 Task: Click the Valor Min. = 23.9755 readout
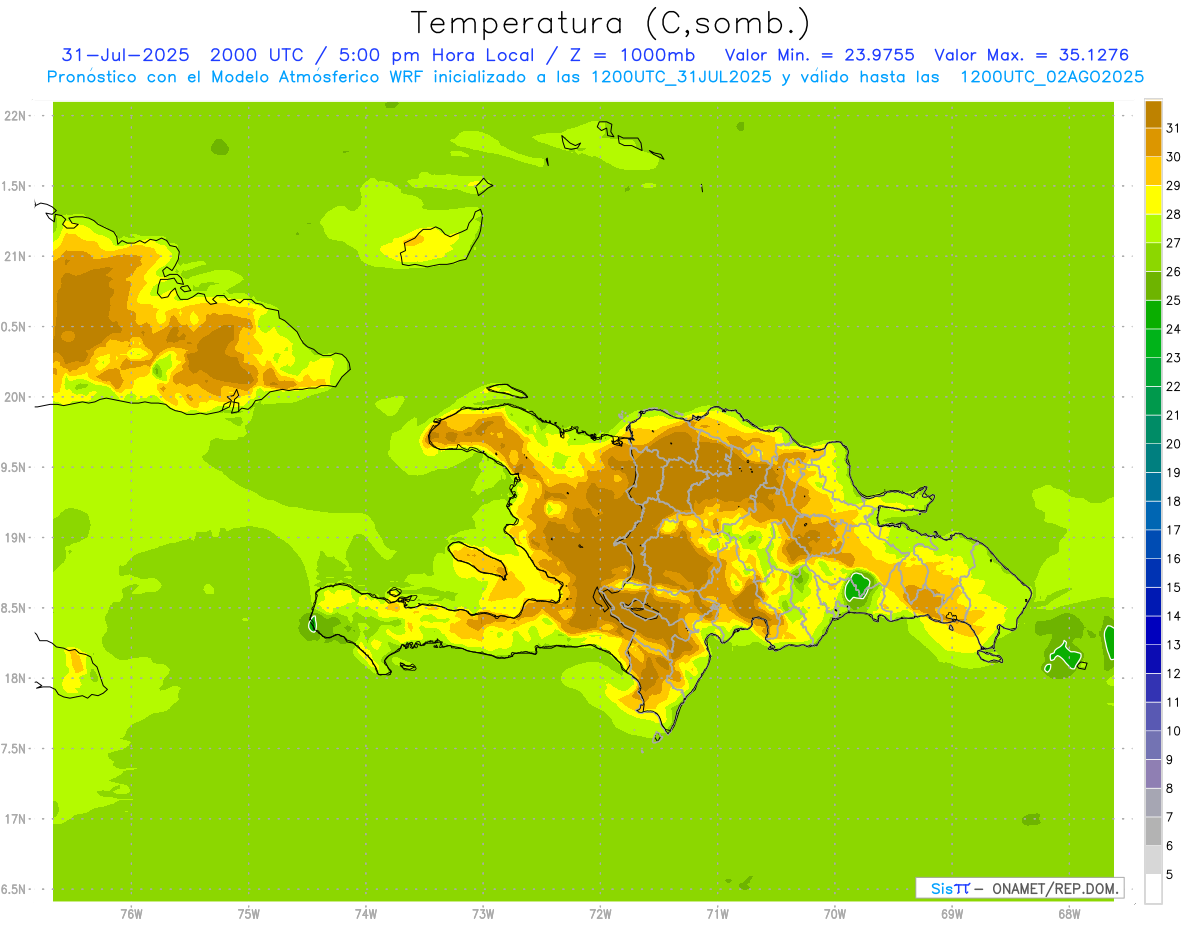point(819,55)
